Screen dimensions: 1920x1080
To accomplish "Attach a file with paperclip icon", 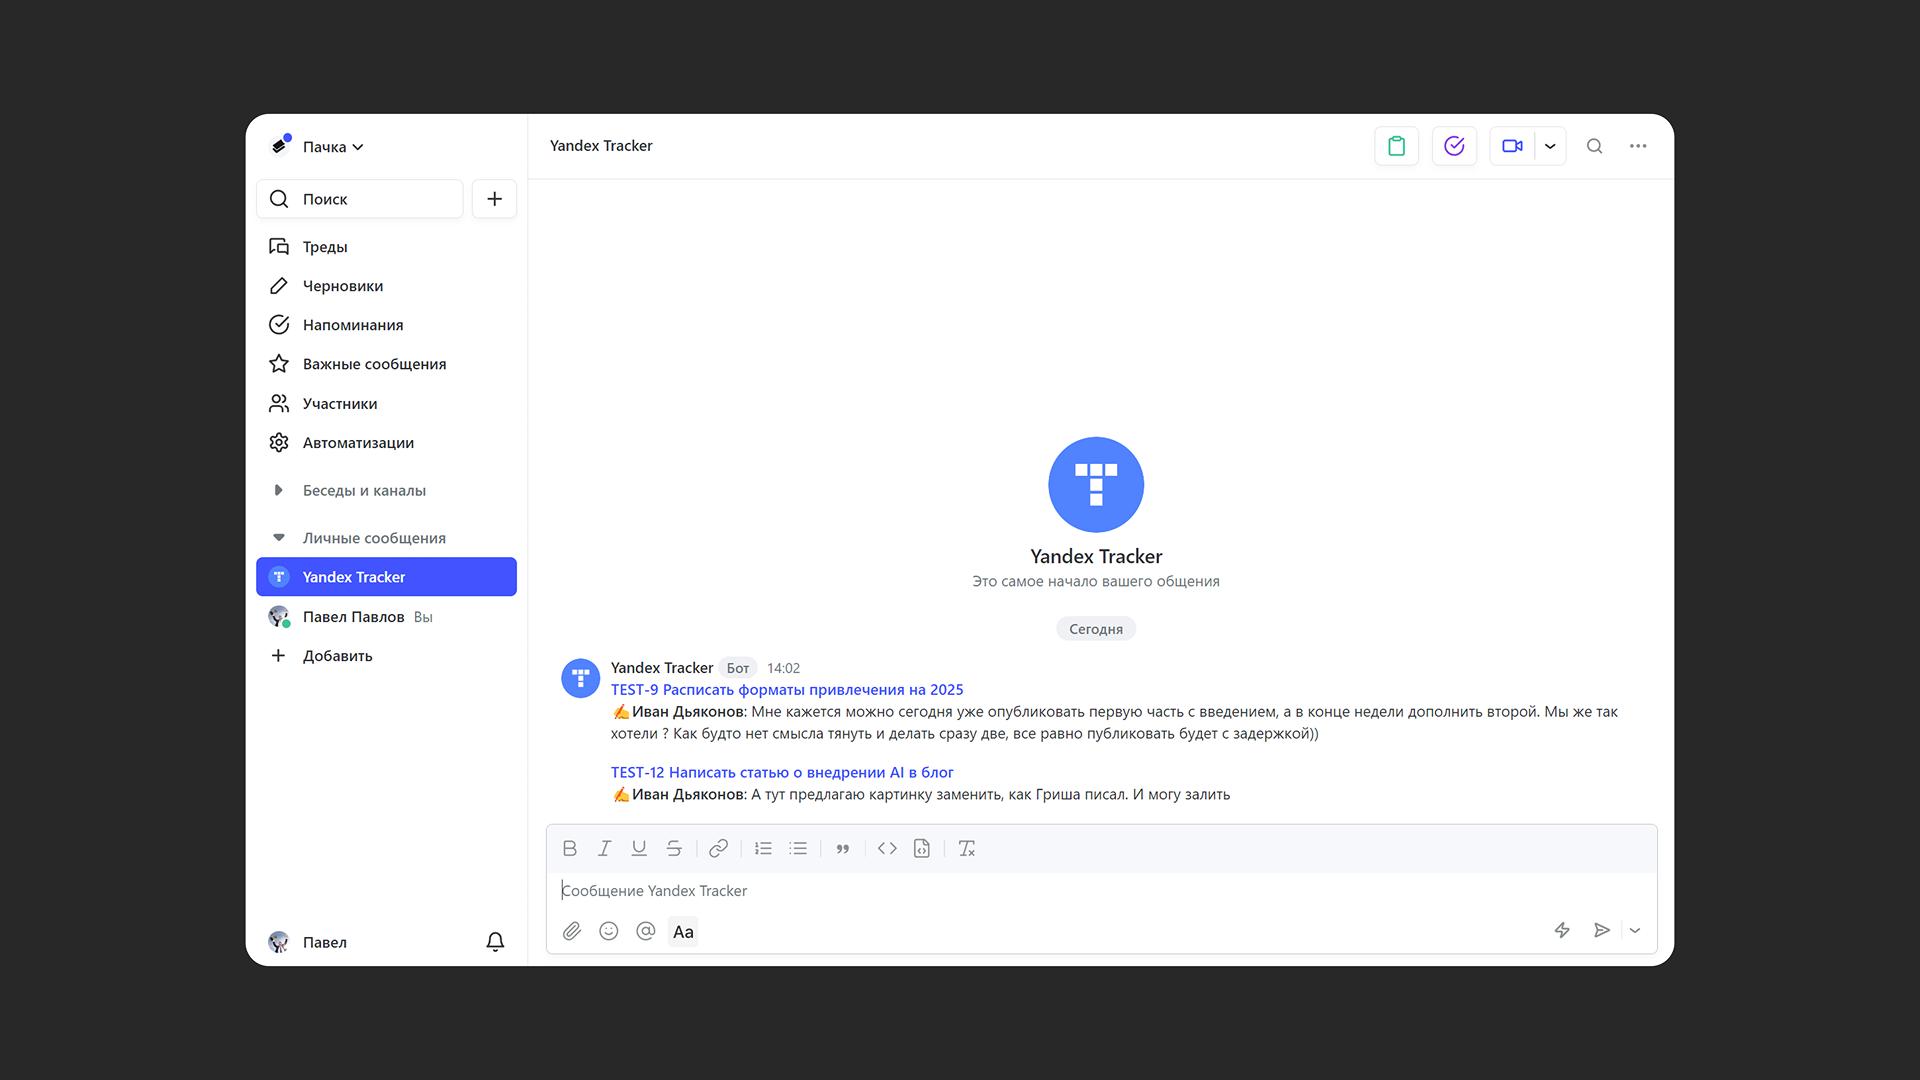I will click(571, 931).
